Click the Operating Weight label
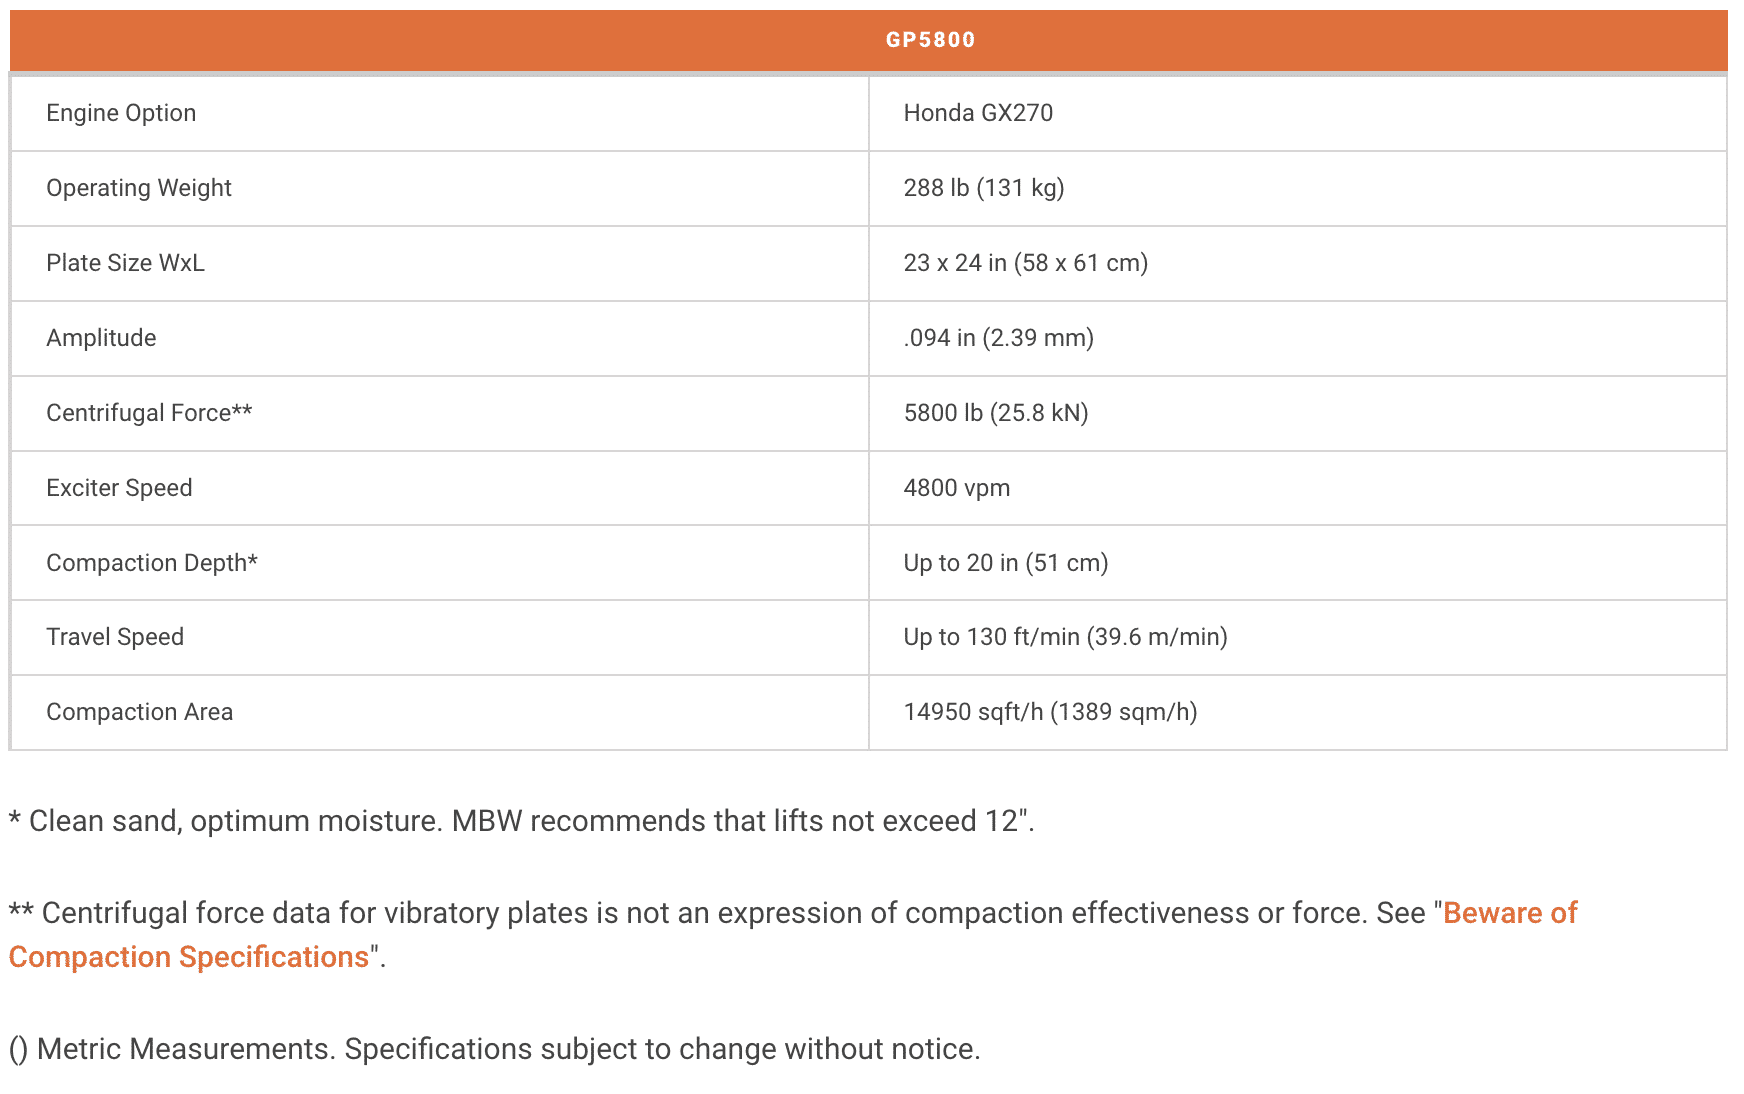The width and height of the screenshot is (1744, 1094). (x=139, y=188)
